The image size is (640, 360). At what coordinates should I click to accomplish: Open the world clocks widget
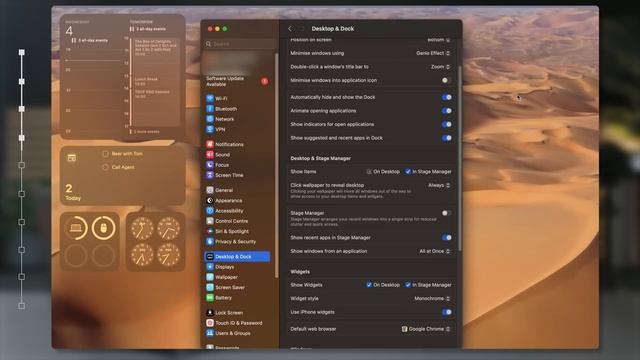(x=156, y=241)
